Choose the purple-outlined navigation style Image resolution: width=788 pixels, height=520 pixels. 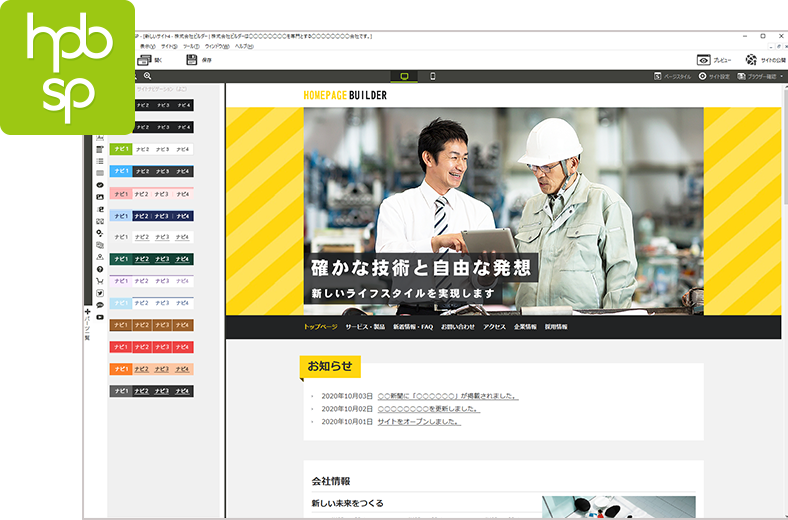(151, 281)
